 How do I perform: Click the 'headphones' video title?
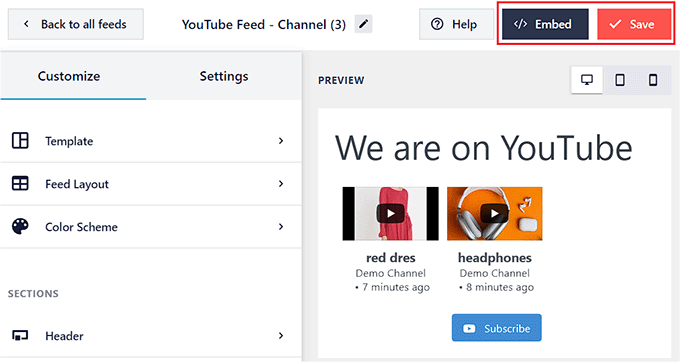coord(495,258)
